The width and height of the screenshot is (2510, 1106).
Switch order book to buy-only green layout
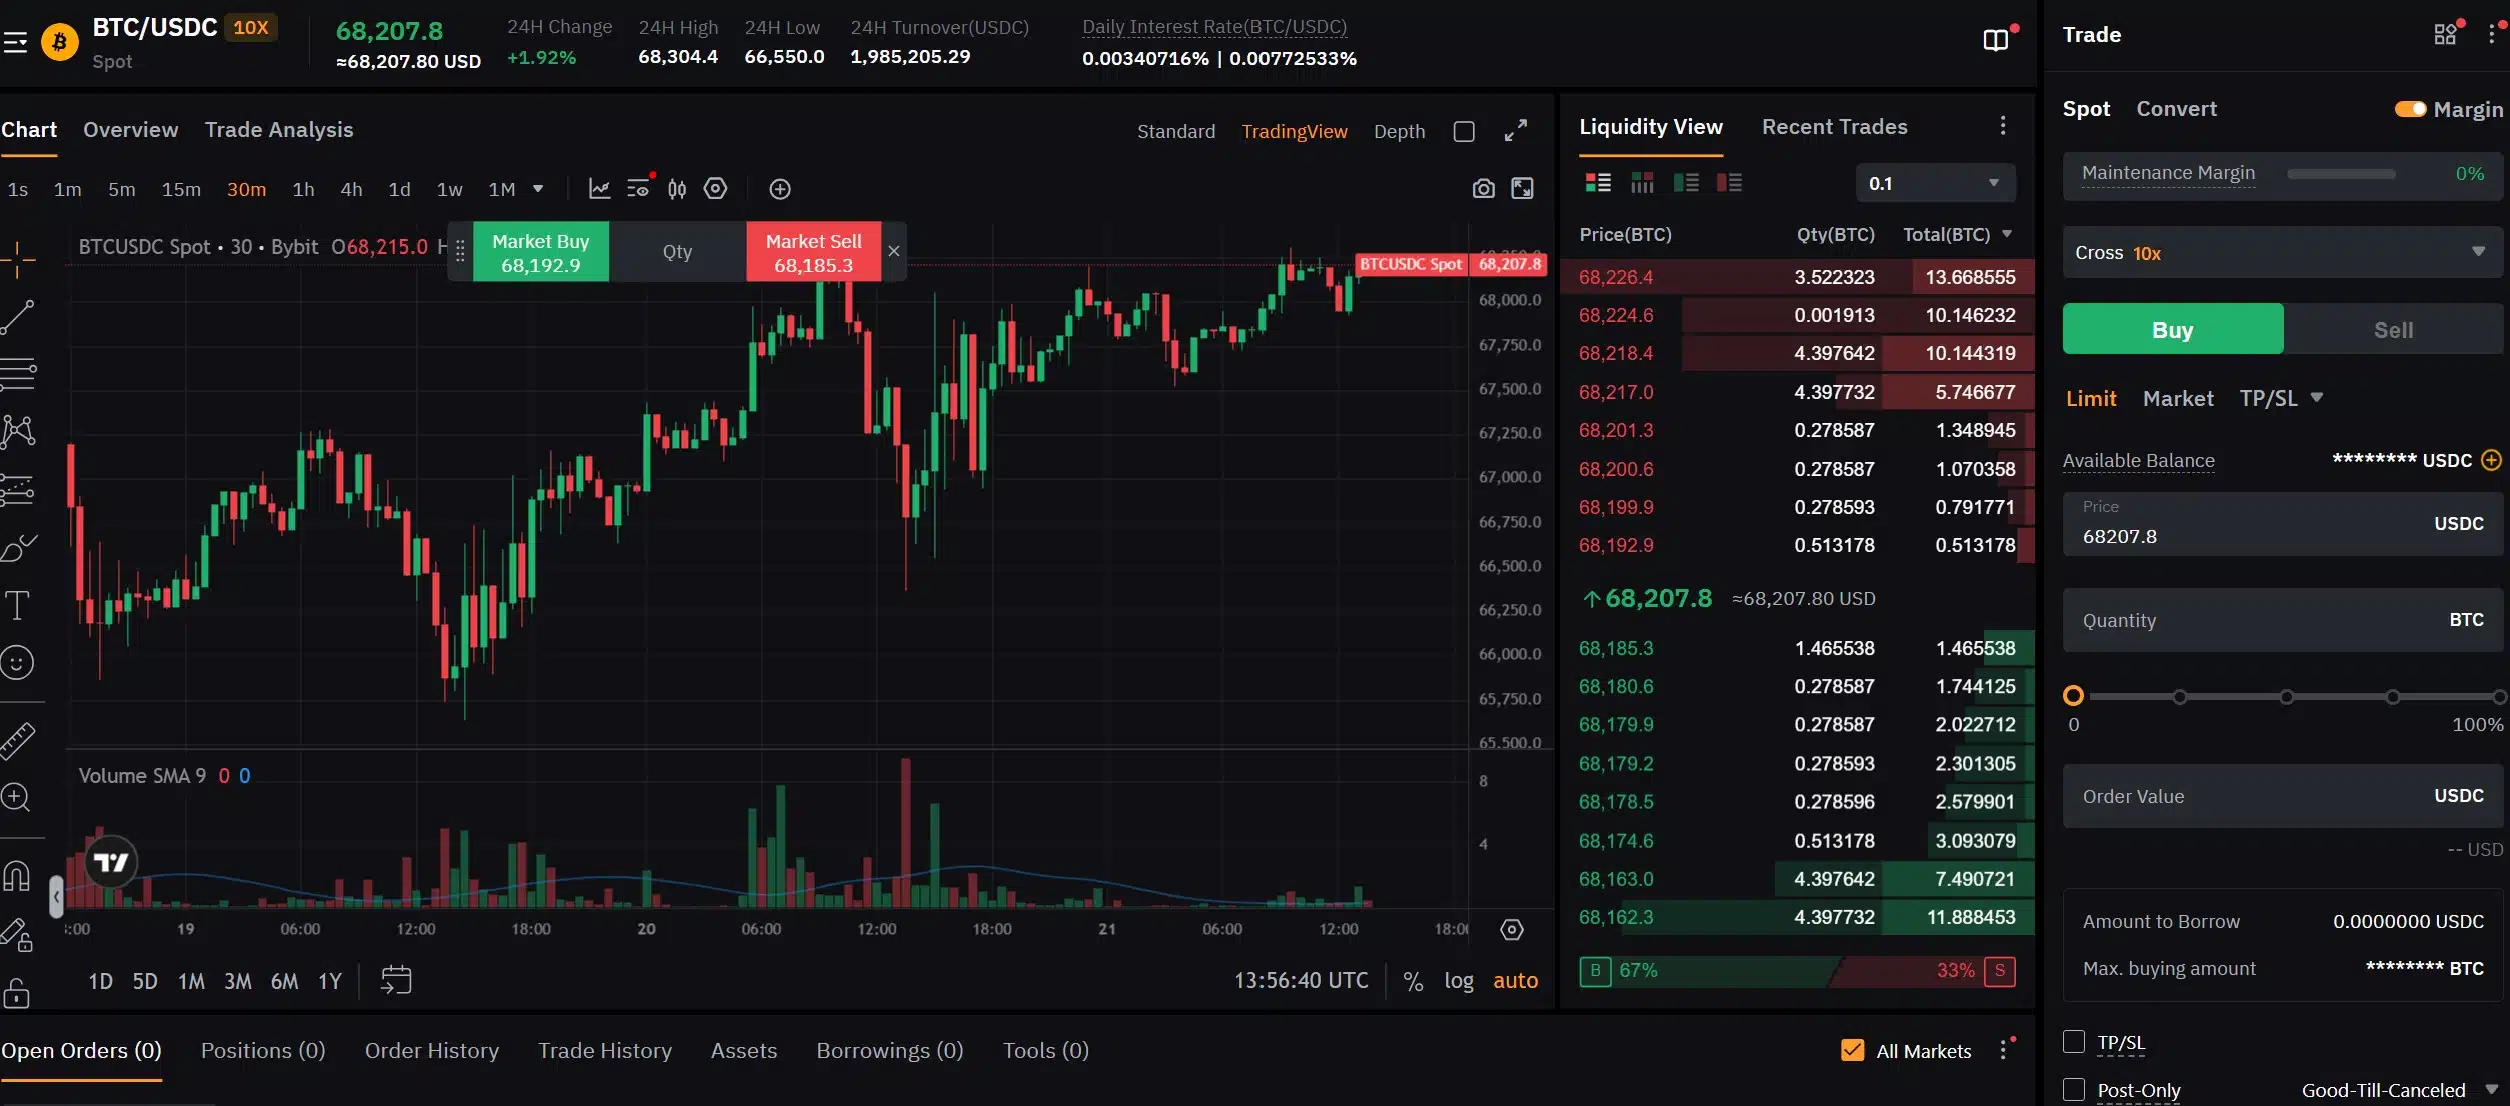click(x=1687, y=183)
